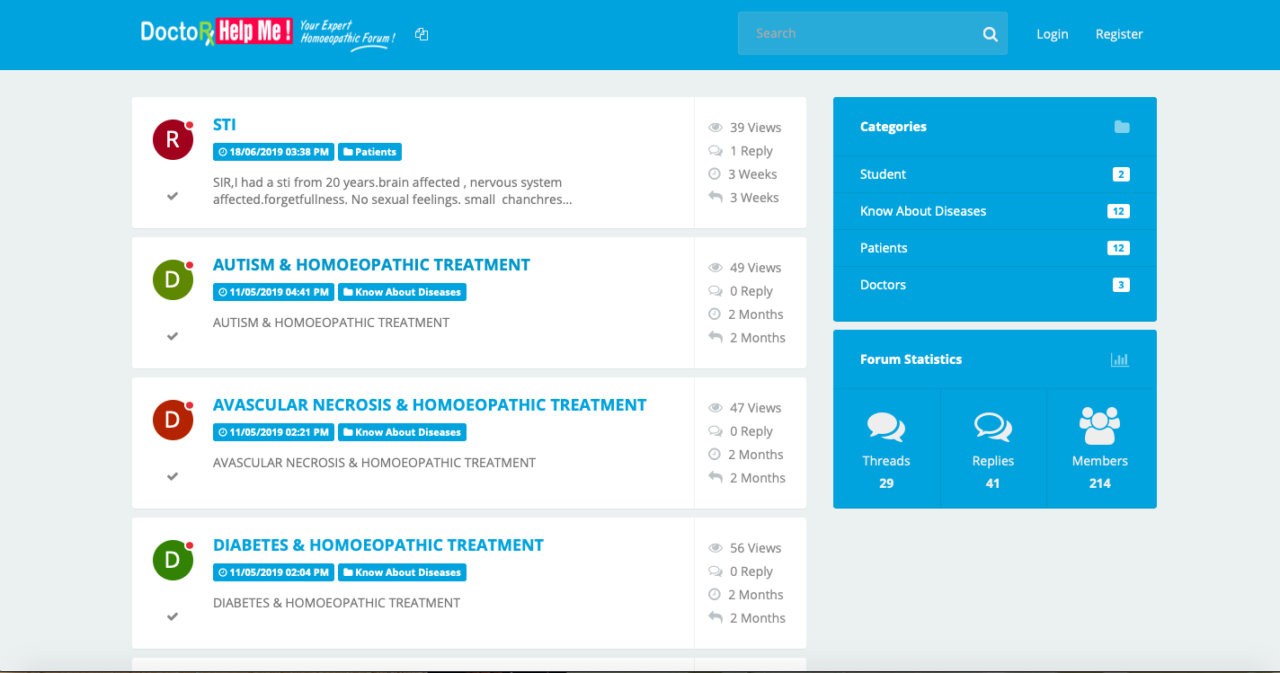Click the Login link
Screen dimensions: 1280x673
[1052, 33]
